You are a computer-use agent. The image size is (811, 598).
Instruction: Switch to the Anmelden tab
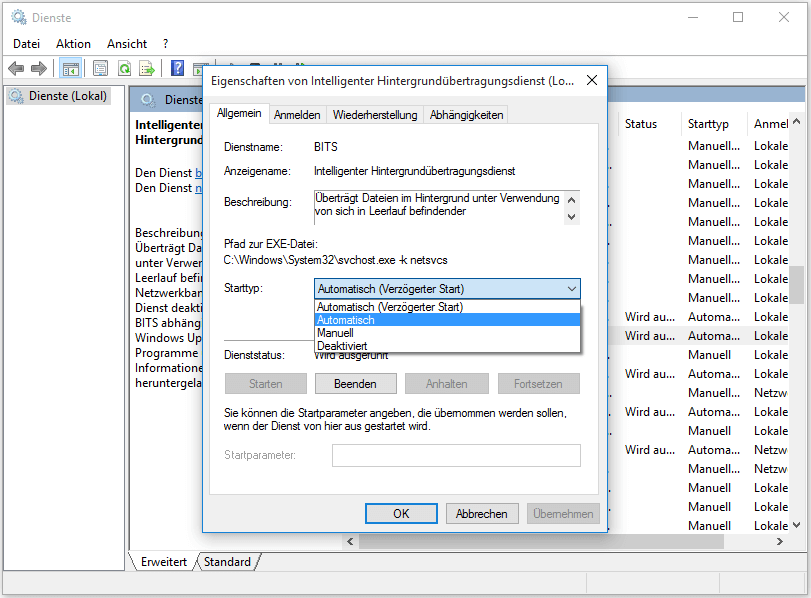coord(297,115)
